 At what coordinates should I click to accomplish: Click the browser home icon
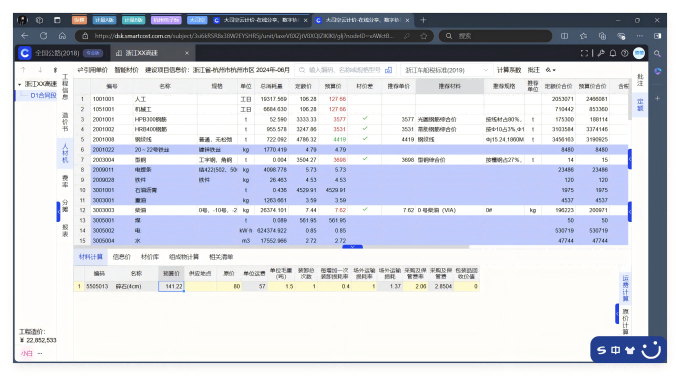pyautogui.click(x=62, y=36)
